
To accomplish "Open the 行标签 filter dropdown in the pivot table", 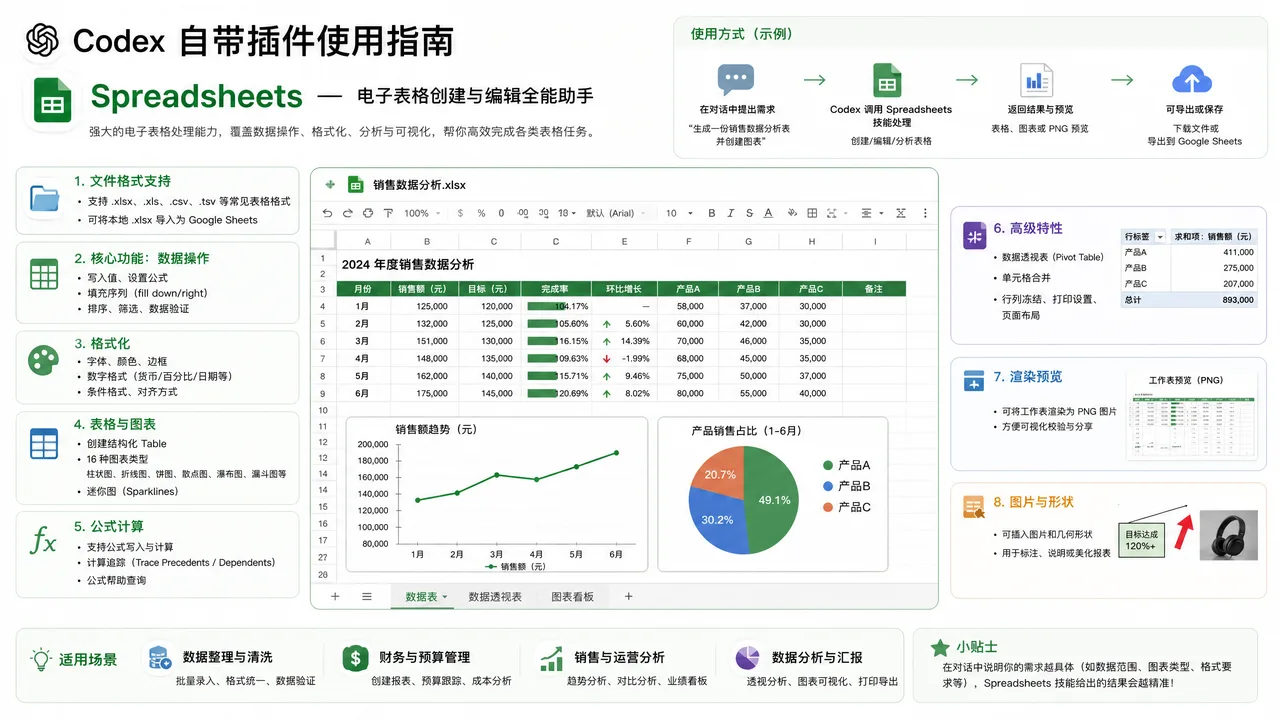I will [1160, 237].
